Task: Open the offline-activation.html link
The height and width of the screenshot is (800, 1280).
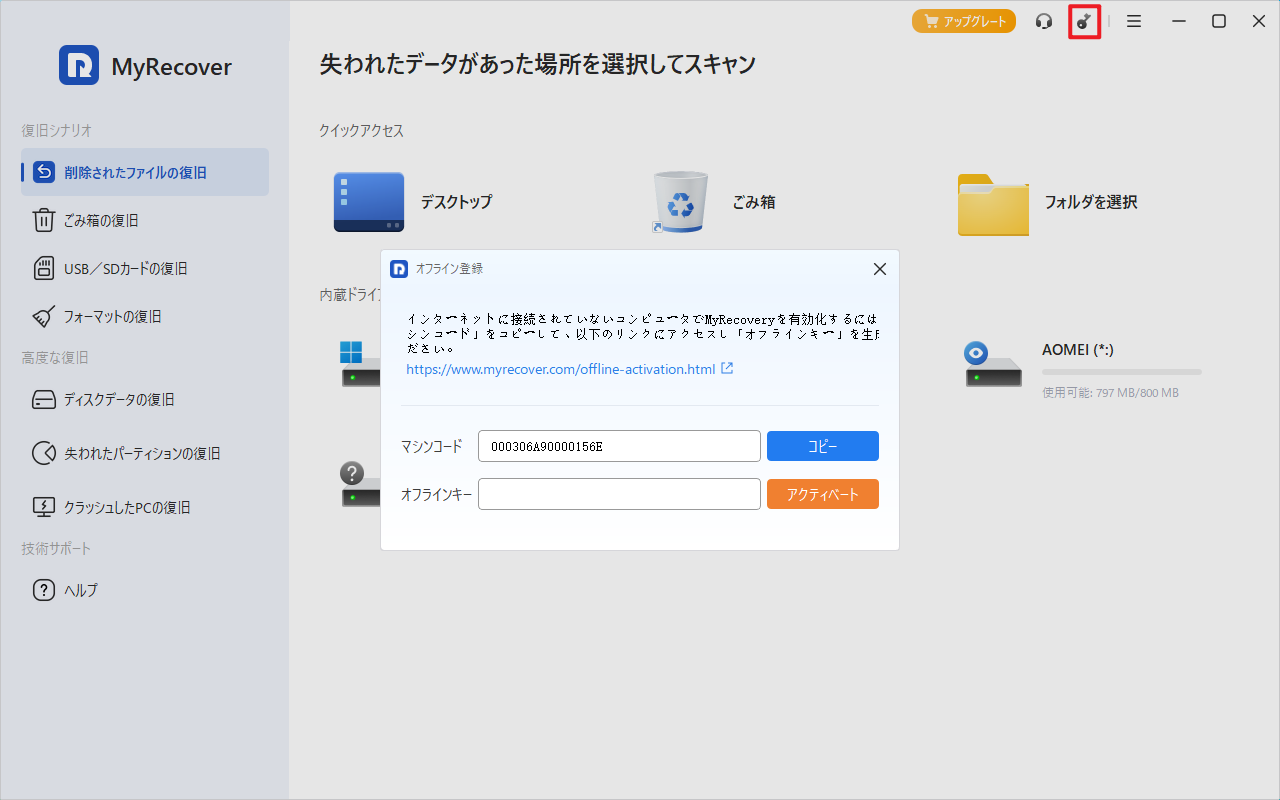Action: (561, 369)
